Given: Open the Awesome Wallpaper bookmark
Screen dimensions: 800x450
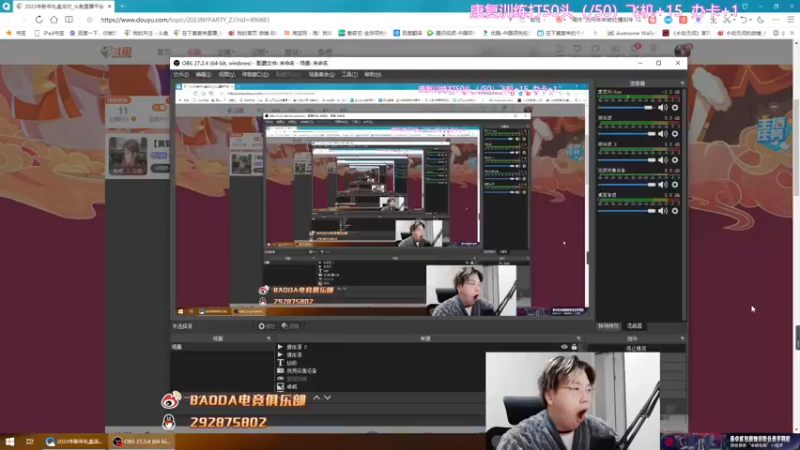Looking at the screenshot, I should tap(632, 33).
